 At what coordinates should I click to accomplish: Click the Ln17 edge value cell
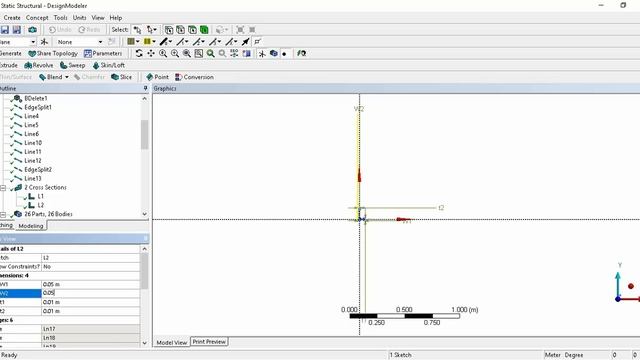pos(91,329)
